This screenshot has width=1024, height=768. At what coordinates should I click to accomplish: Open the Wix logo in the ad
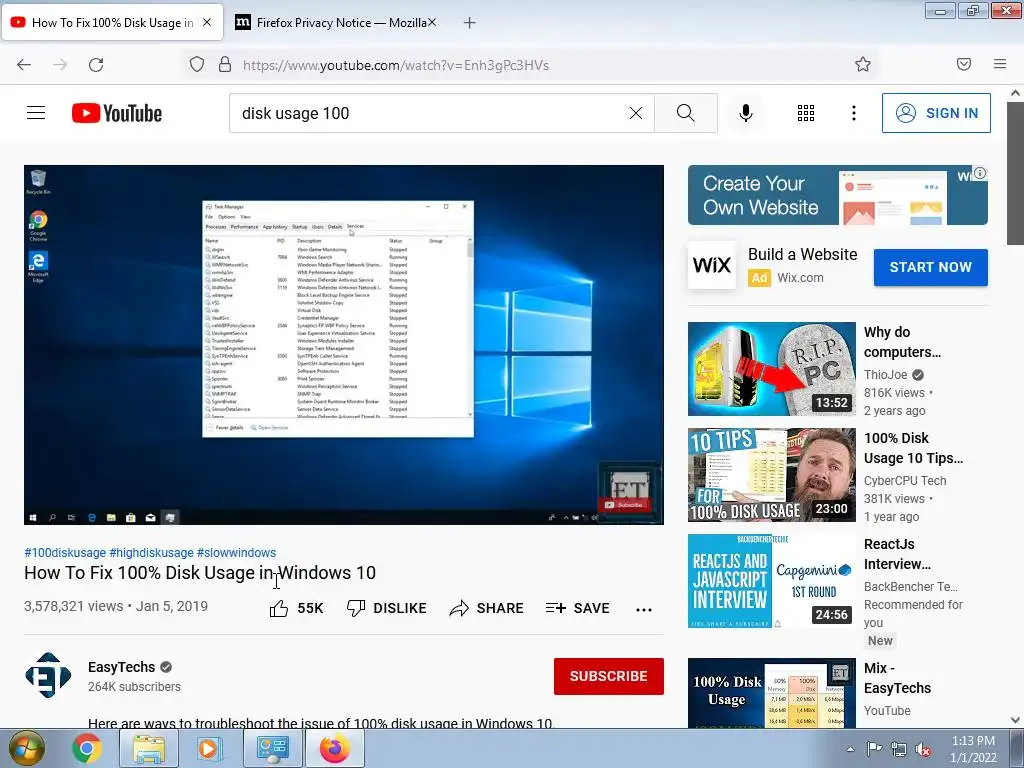[x=712, y=265]
